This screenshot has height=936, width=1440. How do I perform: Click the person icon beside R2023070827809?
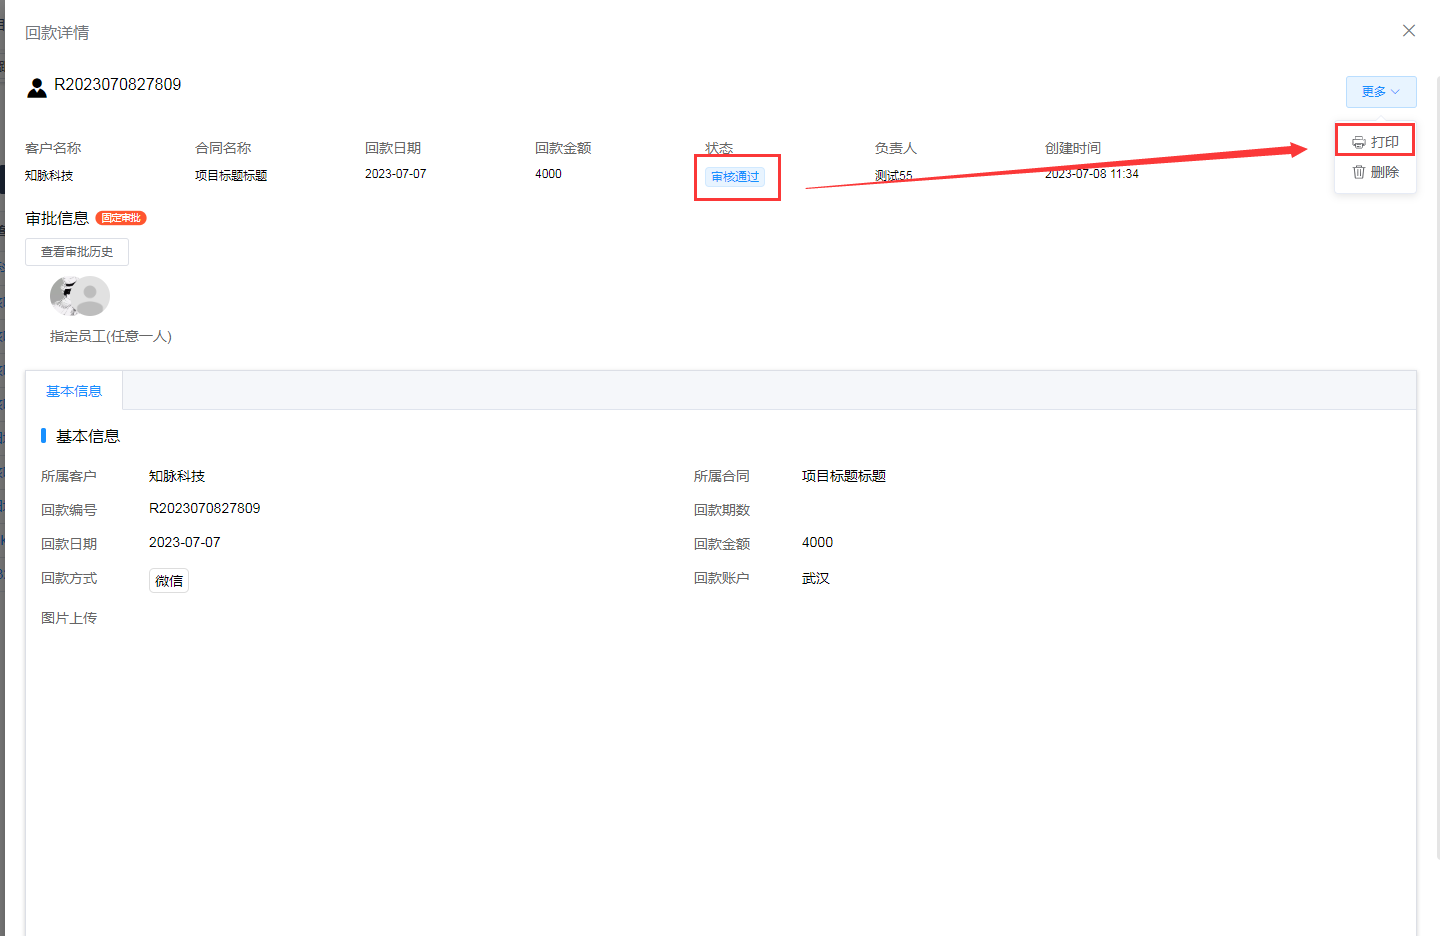pos(37,88)
